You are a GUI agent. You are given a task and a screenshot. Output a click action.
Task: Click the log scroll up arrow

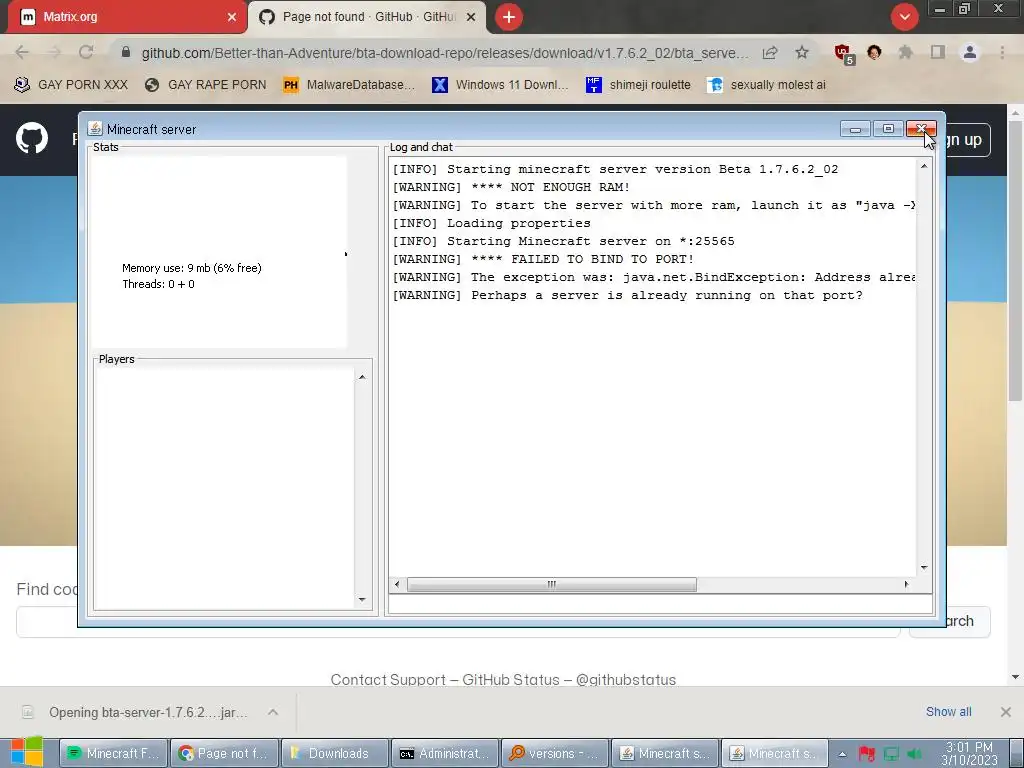923,167
